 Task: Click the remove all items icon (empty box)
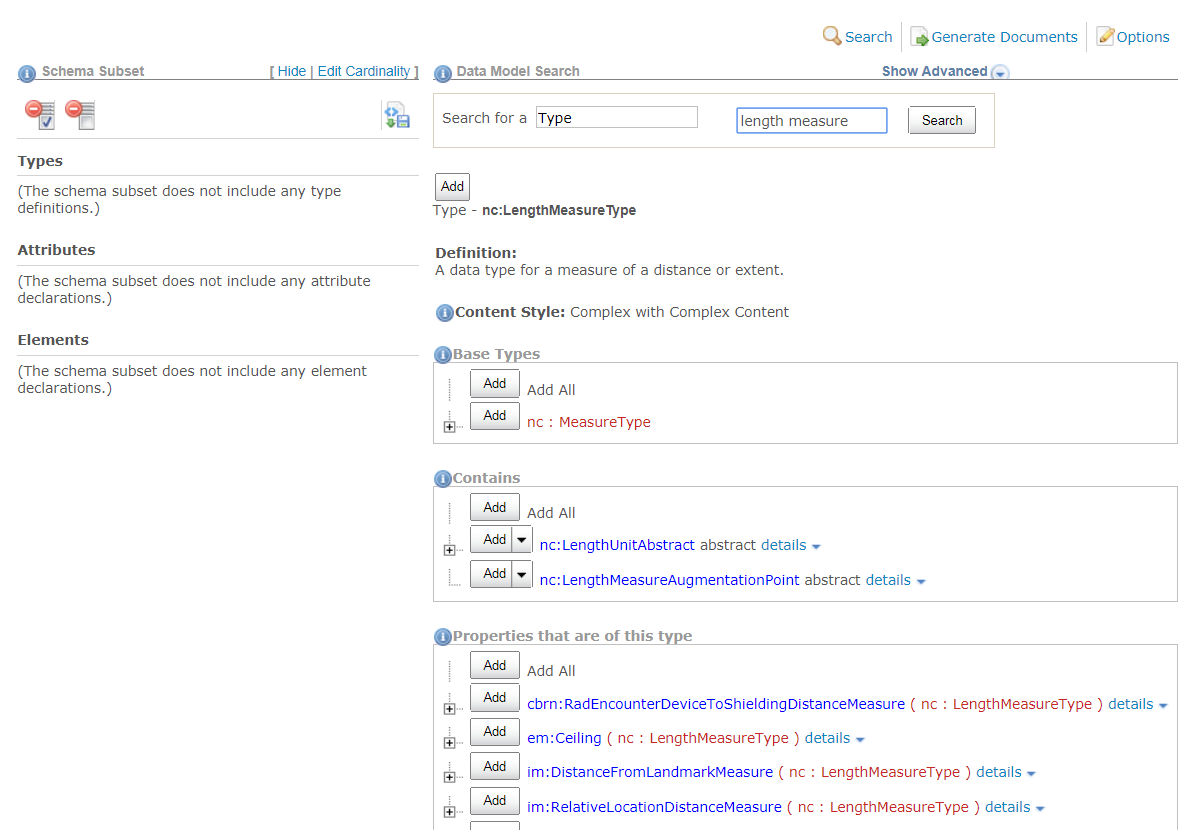pos(80,114)
